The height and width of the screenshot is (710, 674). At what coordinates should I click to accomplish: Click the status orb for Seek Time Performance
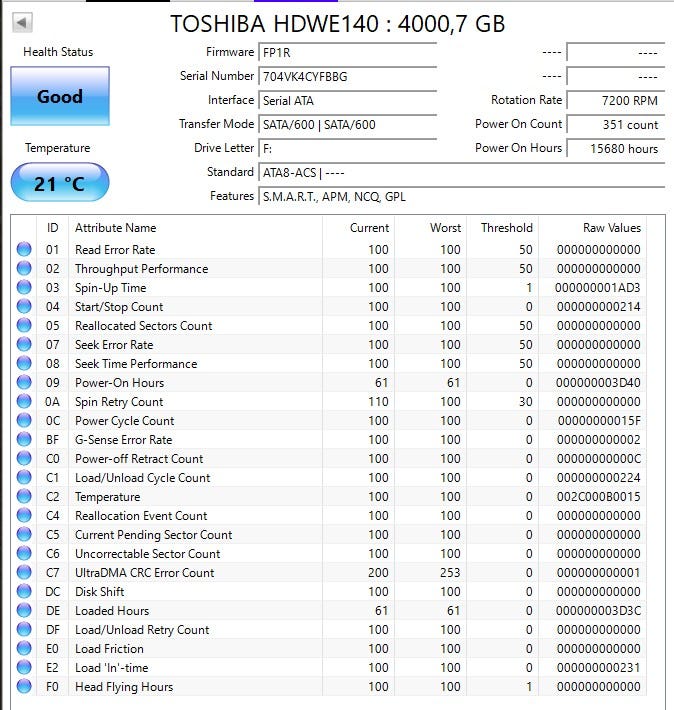(x=24, y=363)
